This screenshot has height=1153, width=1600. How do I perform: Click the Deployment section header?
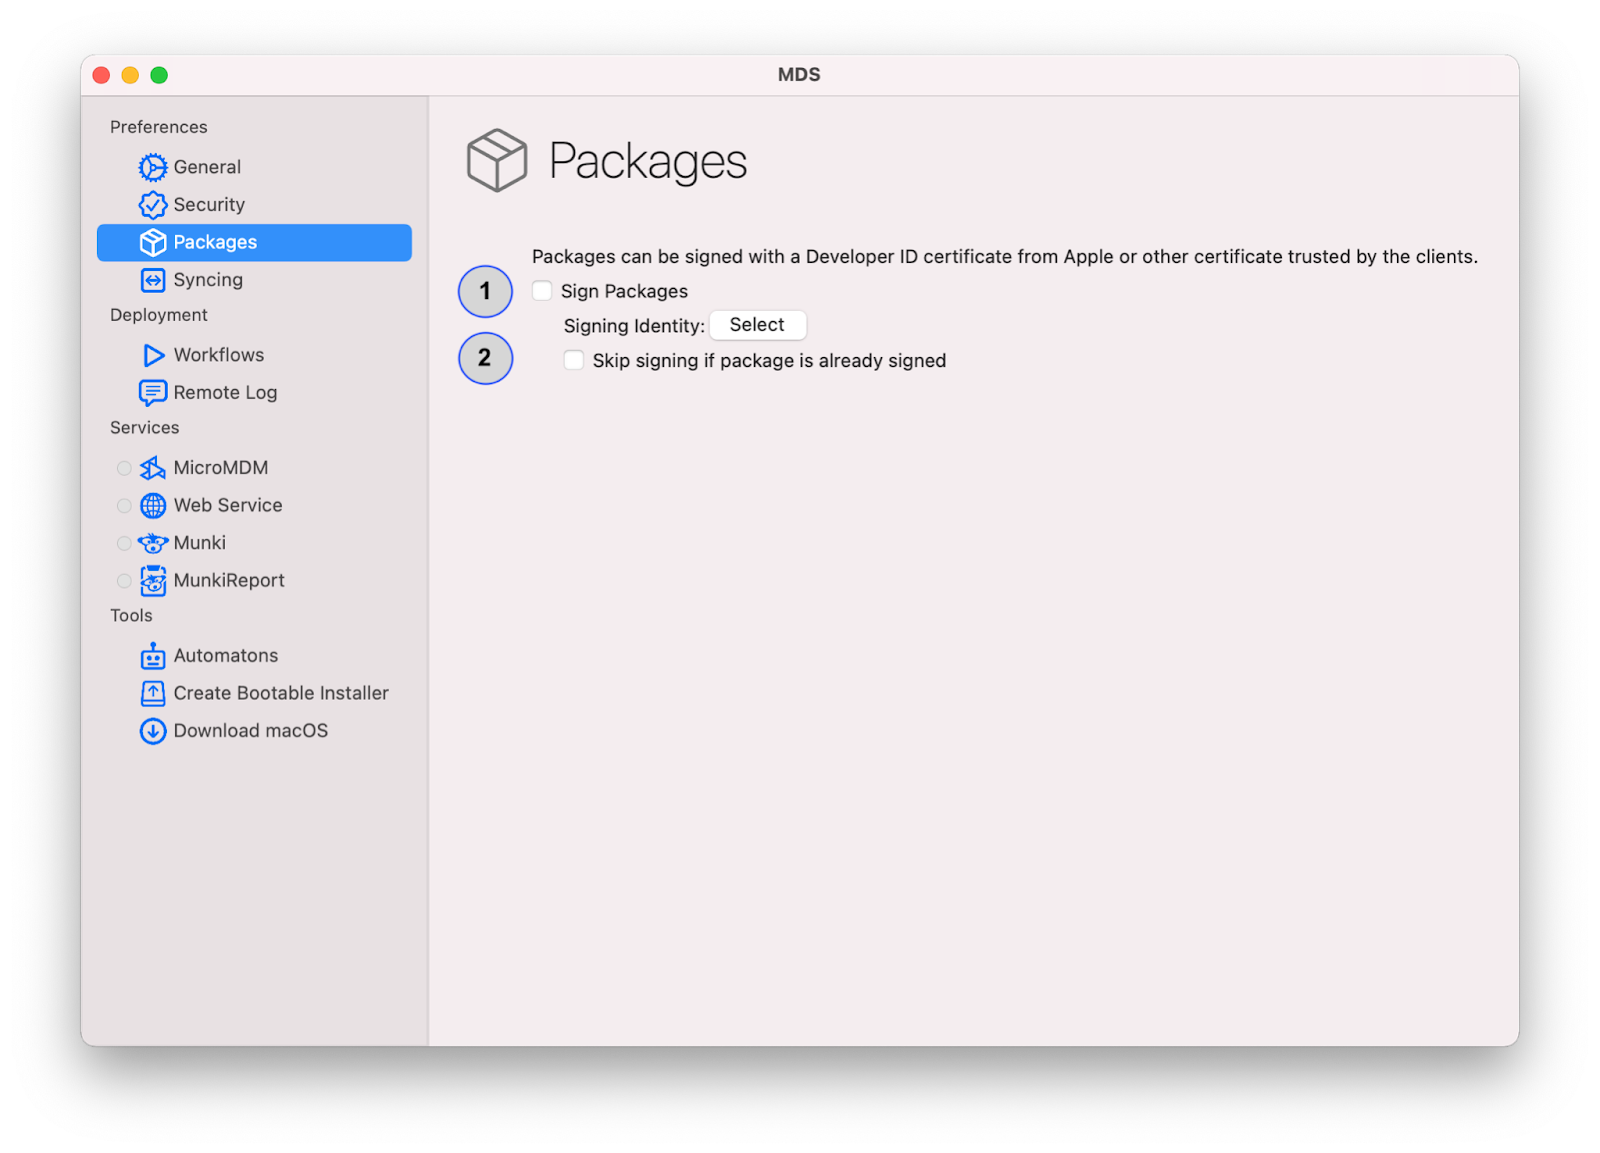click(159, 315)
